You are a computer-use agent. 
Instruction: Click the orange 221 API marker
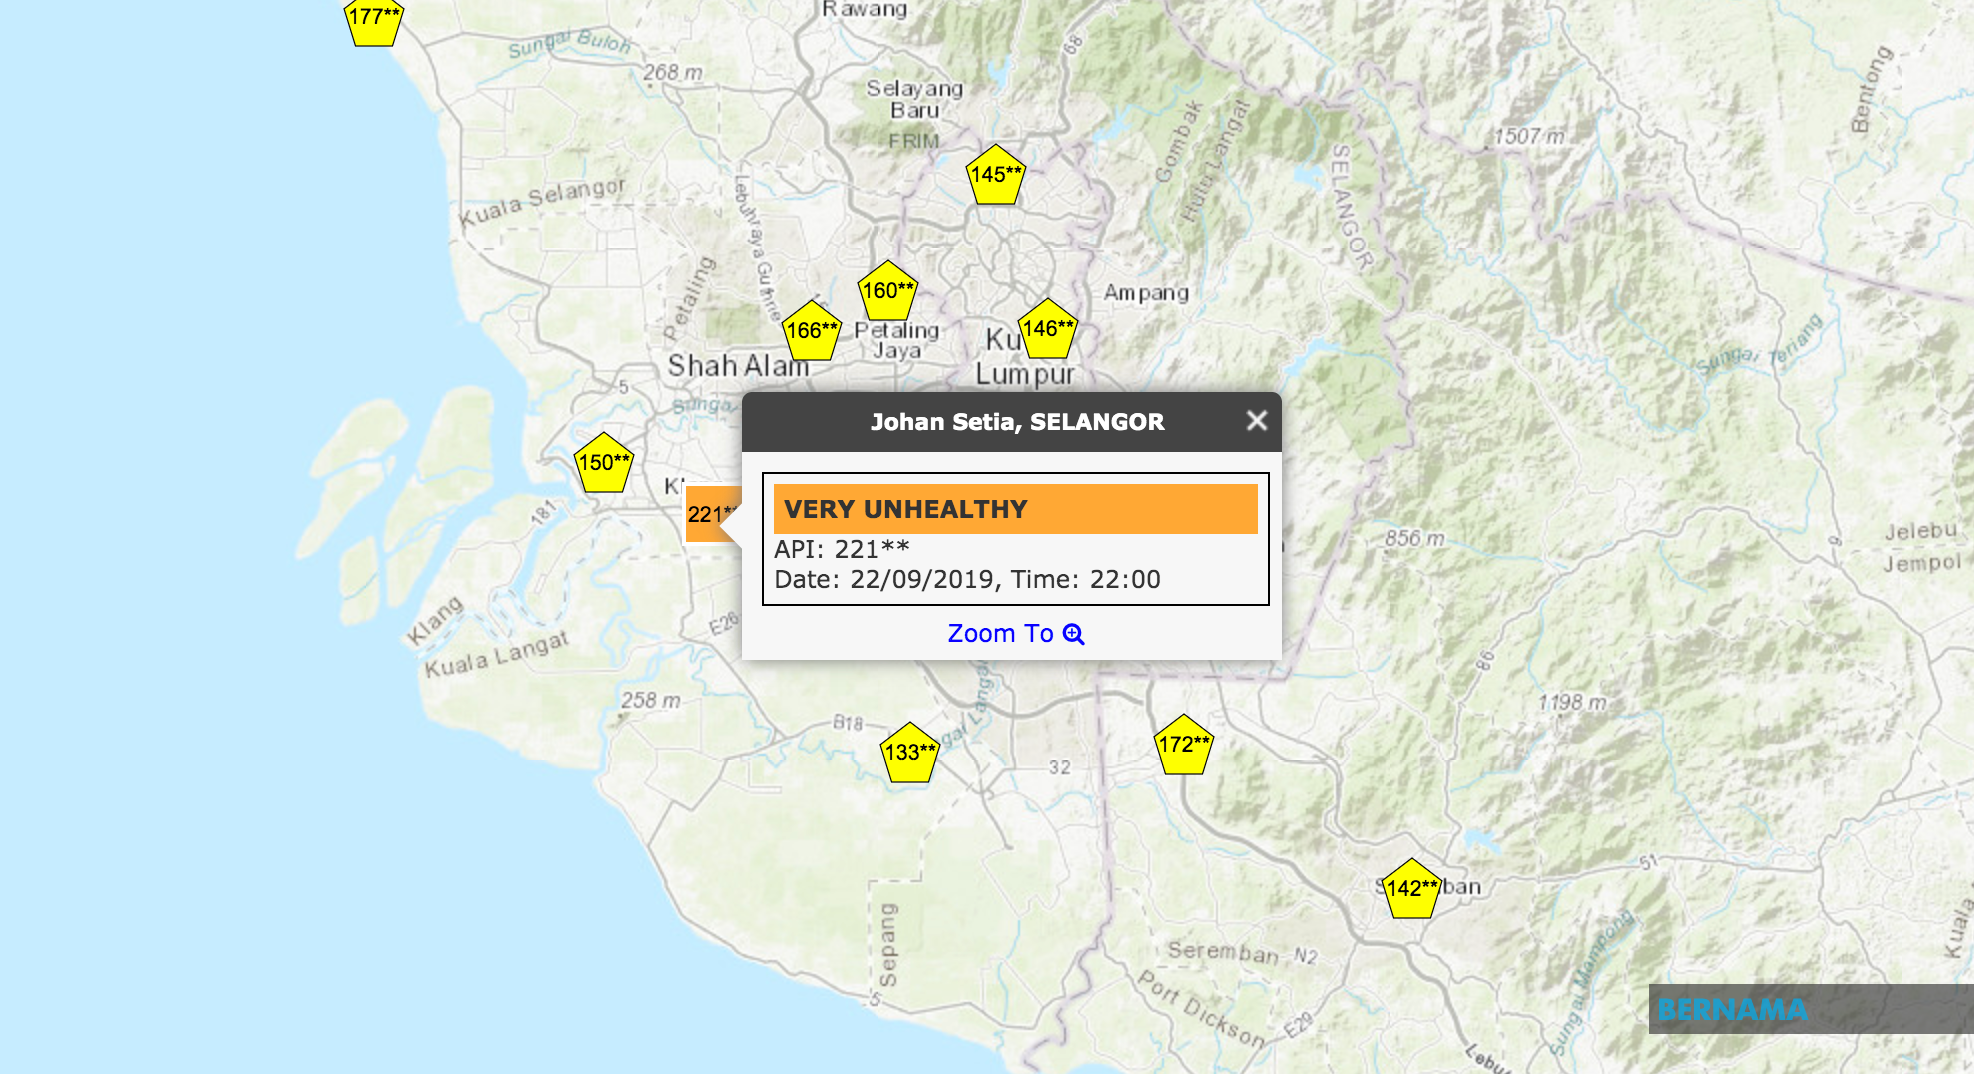click(x=709, y=515)
